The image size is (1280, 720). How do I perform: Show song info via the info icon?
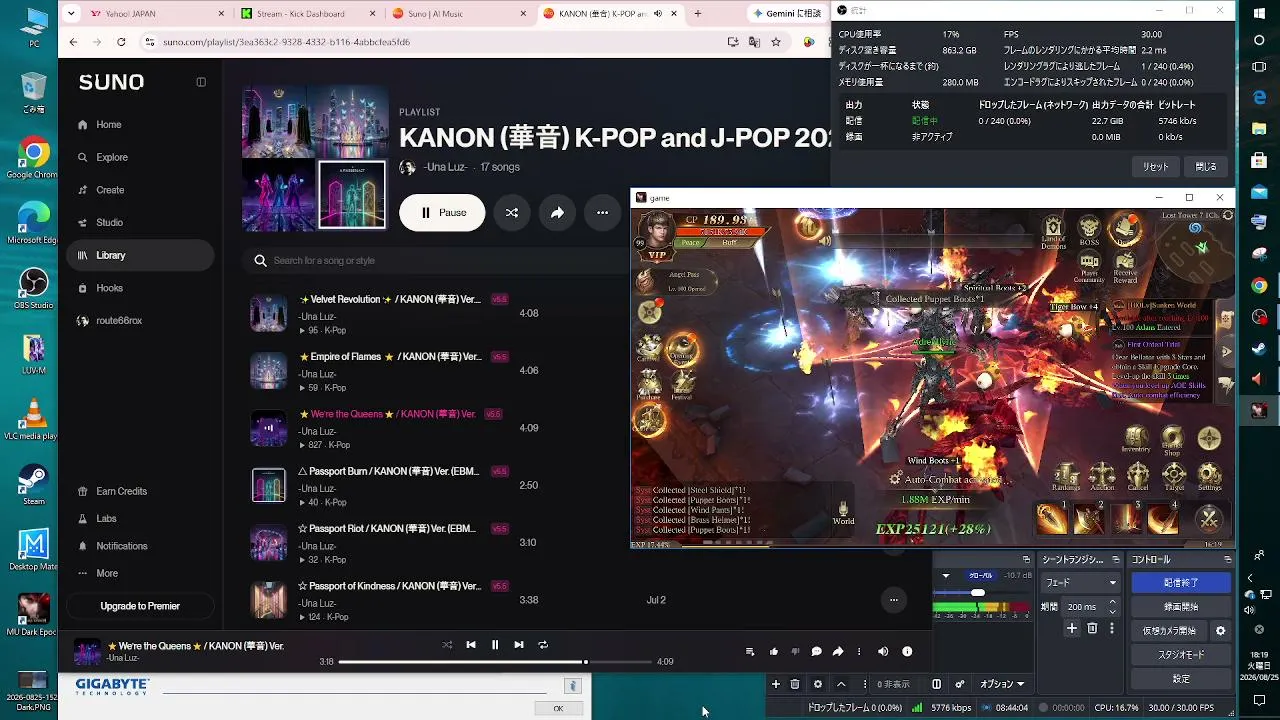(x=907, y=652)
